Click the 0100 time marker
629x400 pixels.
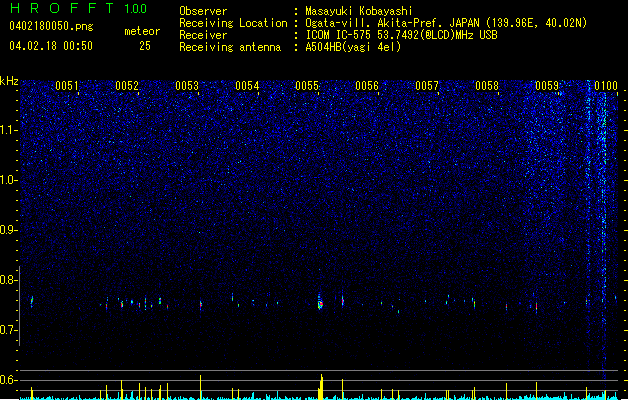(606, 86)
